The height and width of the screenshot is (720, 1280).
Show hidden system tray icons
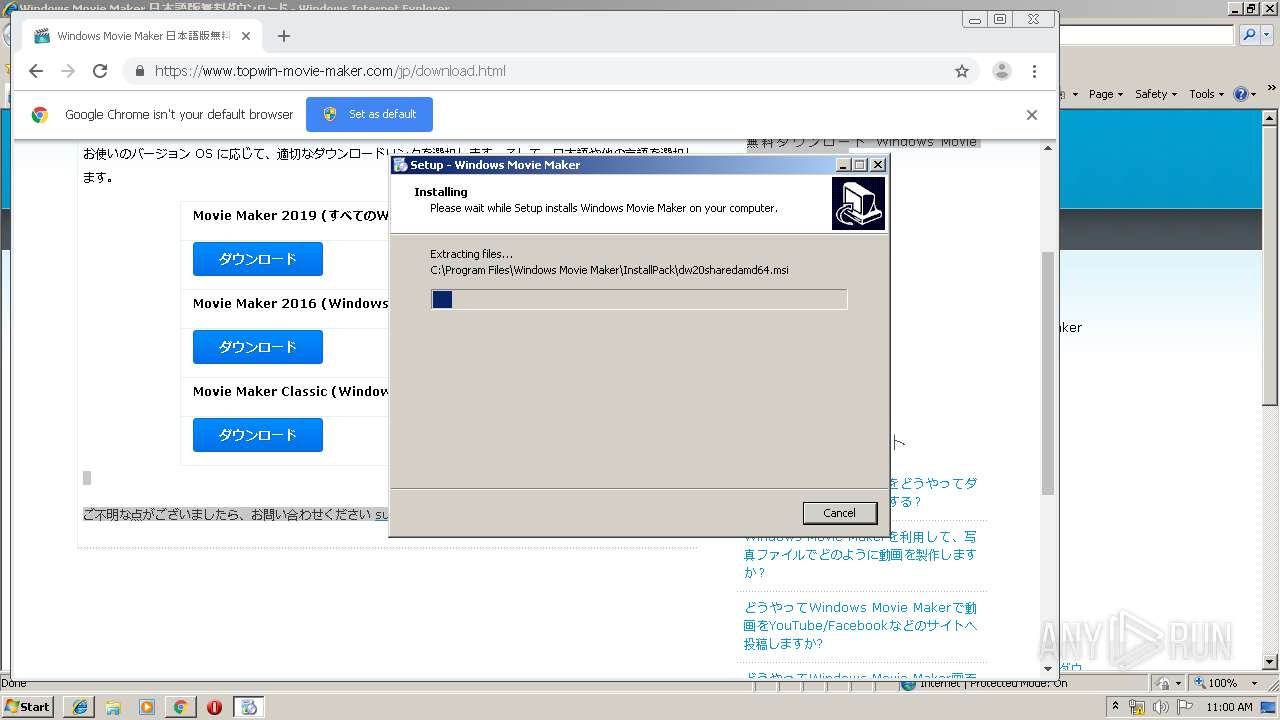[1116, 707]
